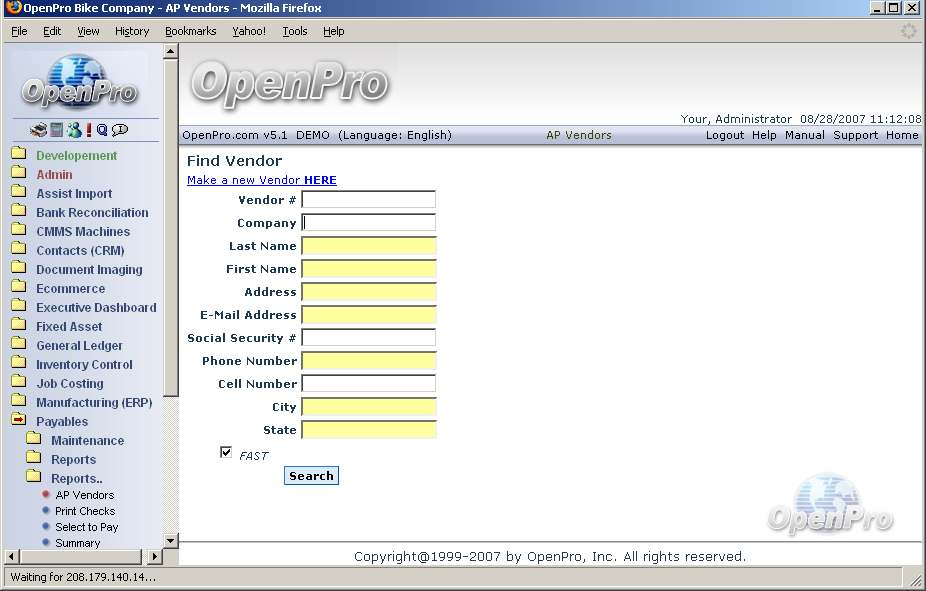The width and height of the screenshot is (926, 591).
Task: Click the Logout link in the header
Action: (x=724, y=135)
